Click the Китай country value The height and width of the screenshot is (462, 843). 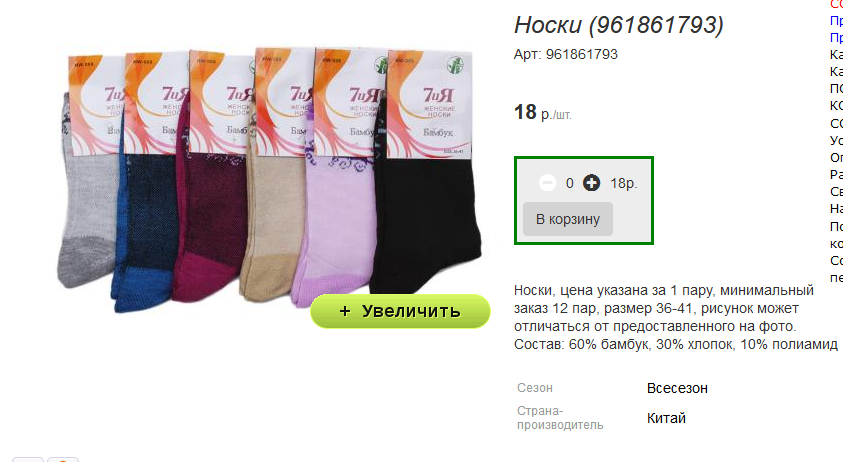(666, 418)
